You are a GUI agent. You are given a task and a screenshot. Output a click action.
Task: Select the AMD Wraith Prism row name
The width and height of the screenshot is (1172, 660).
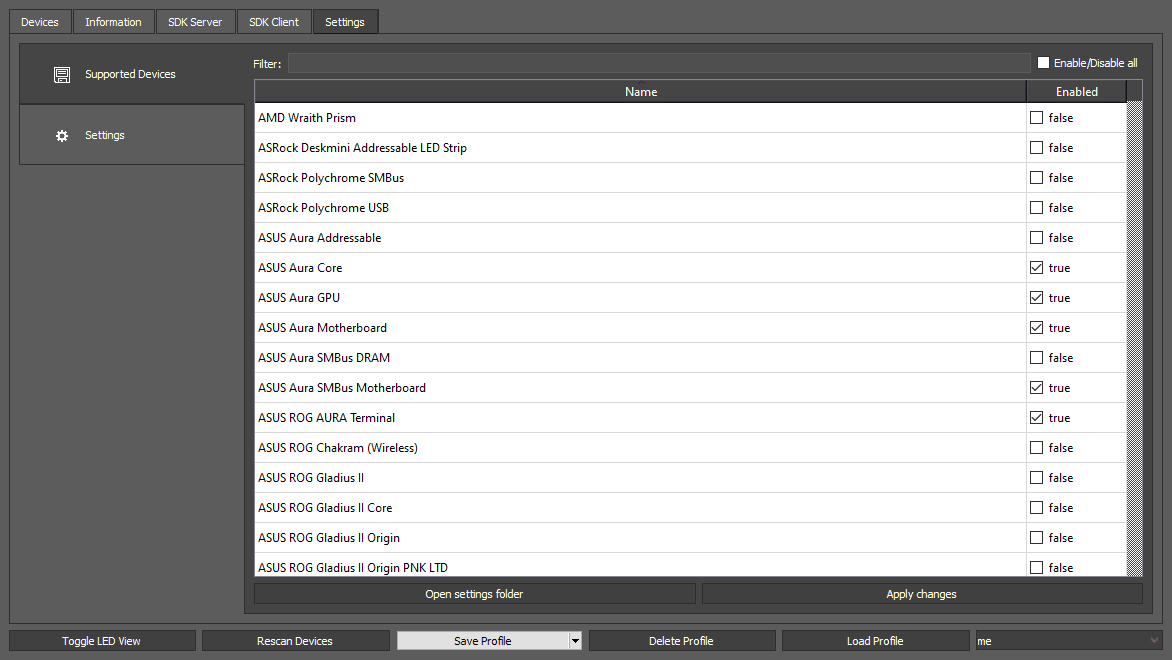point(306,117)
